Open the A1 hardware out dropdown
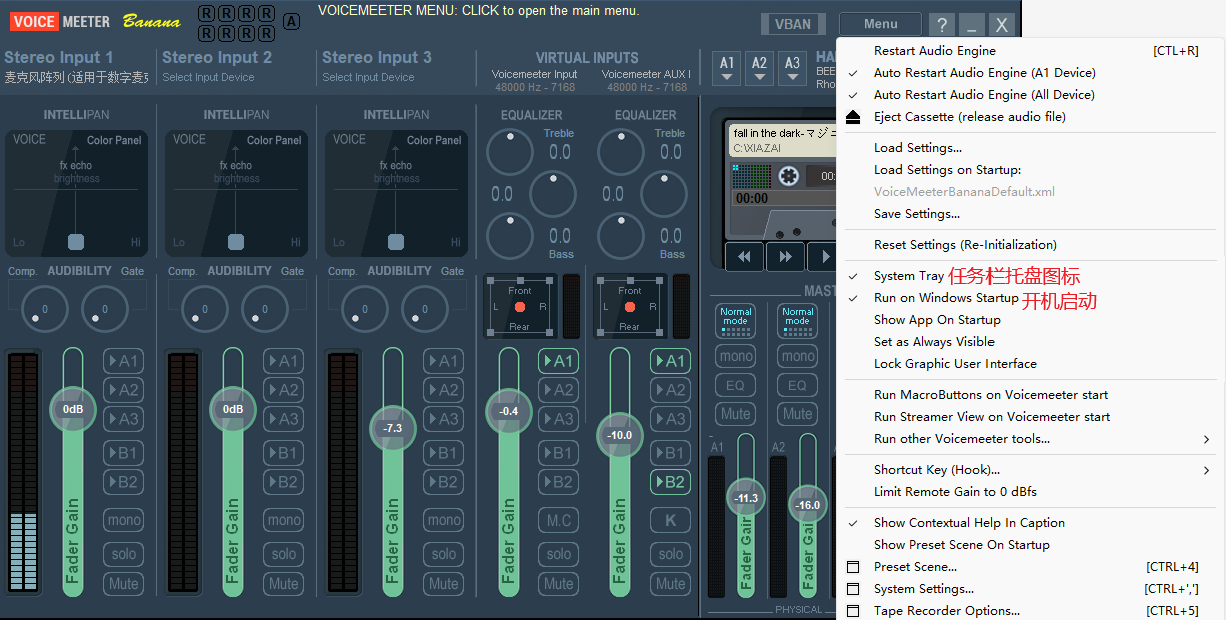This screenshot has height=620, width=1226. click(727, 68)
